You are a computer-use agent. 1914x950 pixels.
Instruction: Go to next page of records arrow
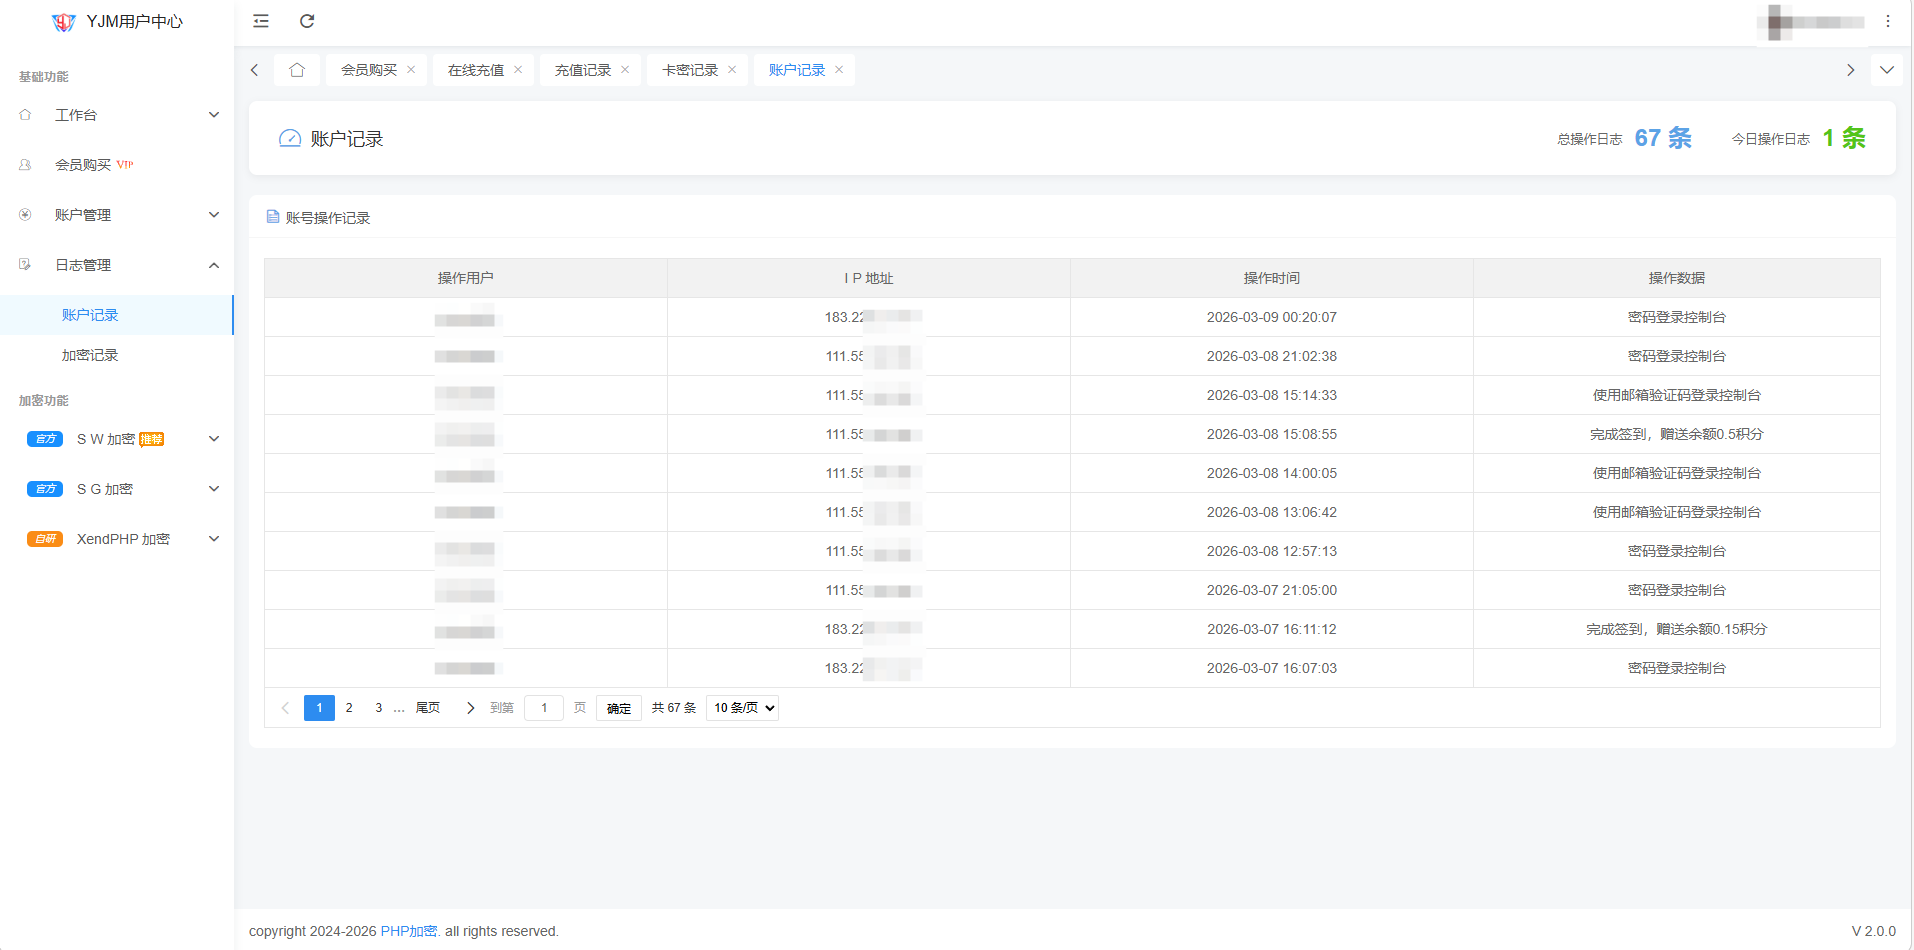[470, 708]
